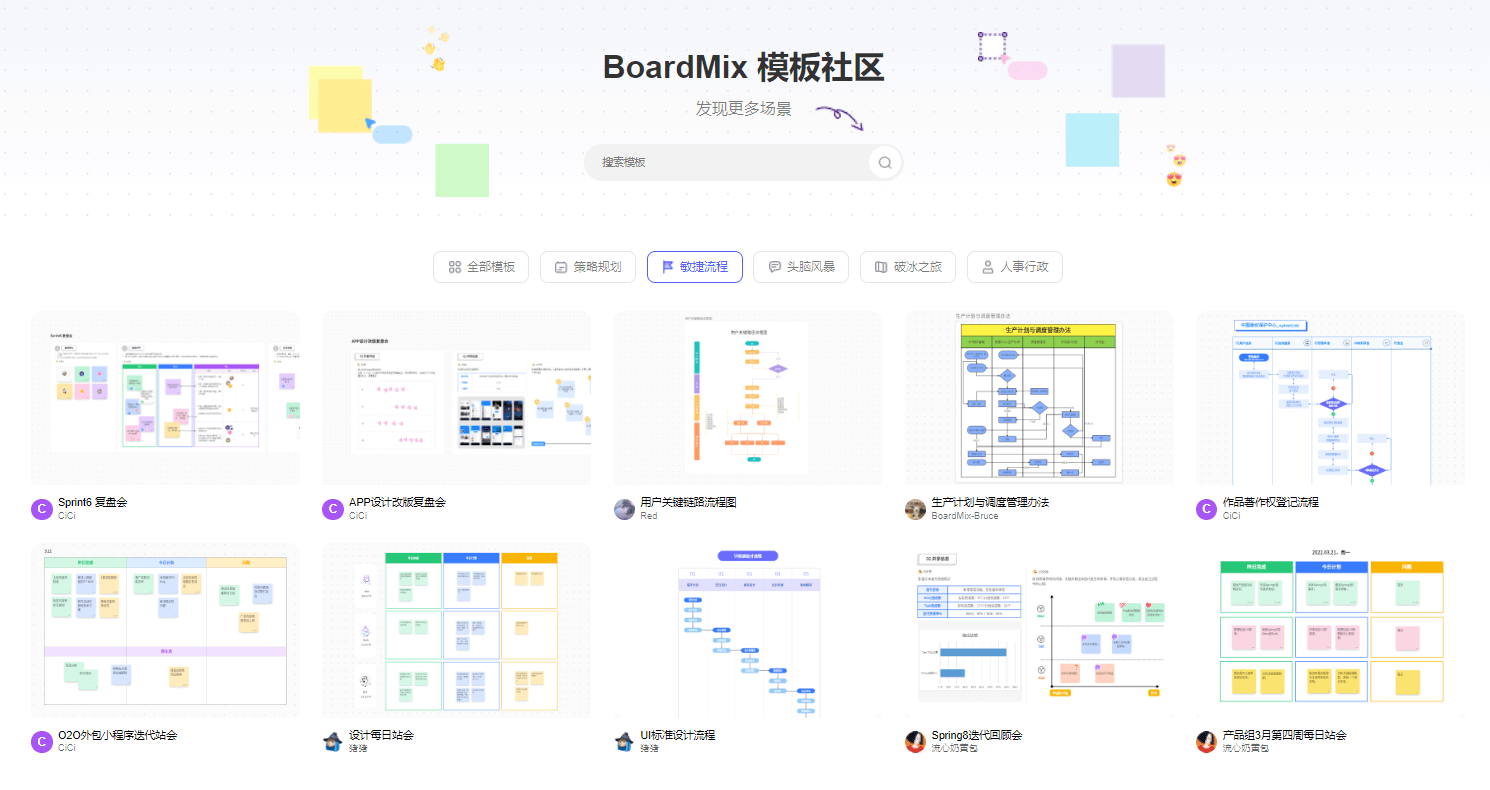The image size is (1490, 790).
Task: Click the title O2O外包小程序迭代站会
Action: [x=118, y=735]
